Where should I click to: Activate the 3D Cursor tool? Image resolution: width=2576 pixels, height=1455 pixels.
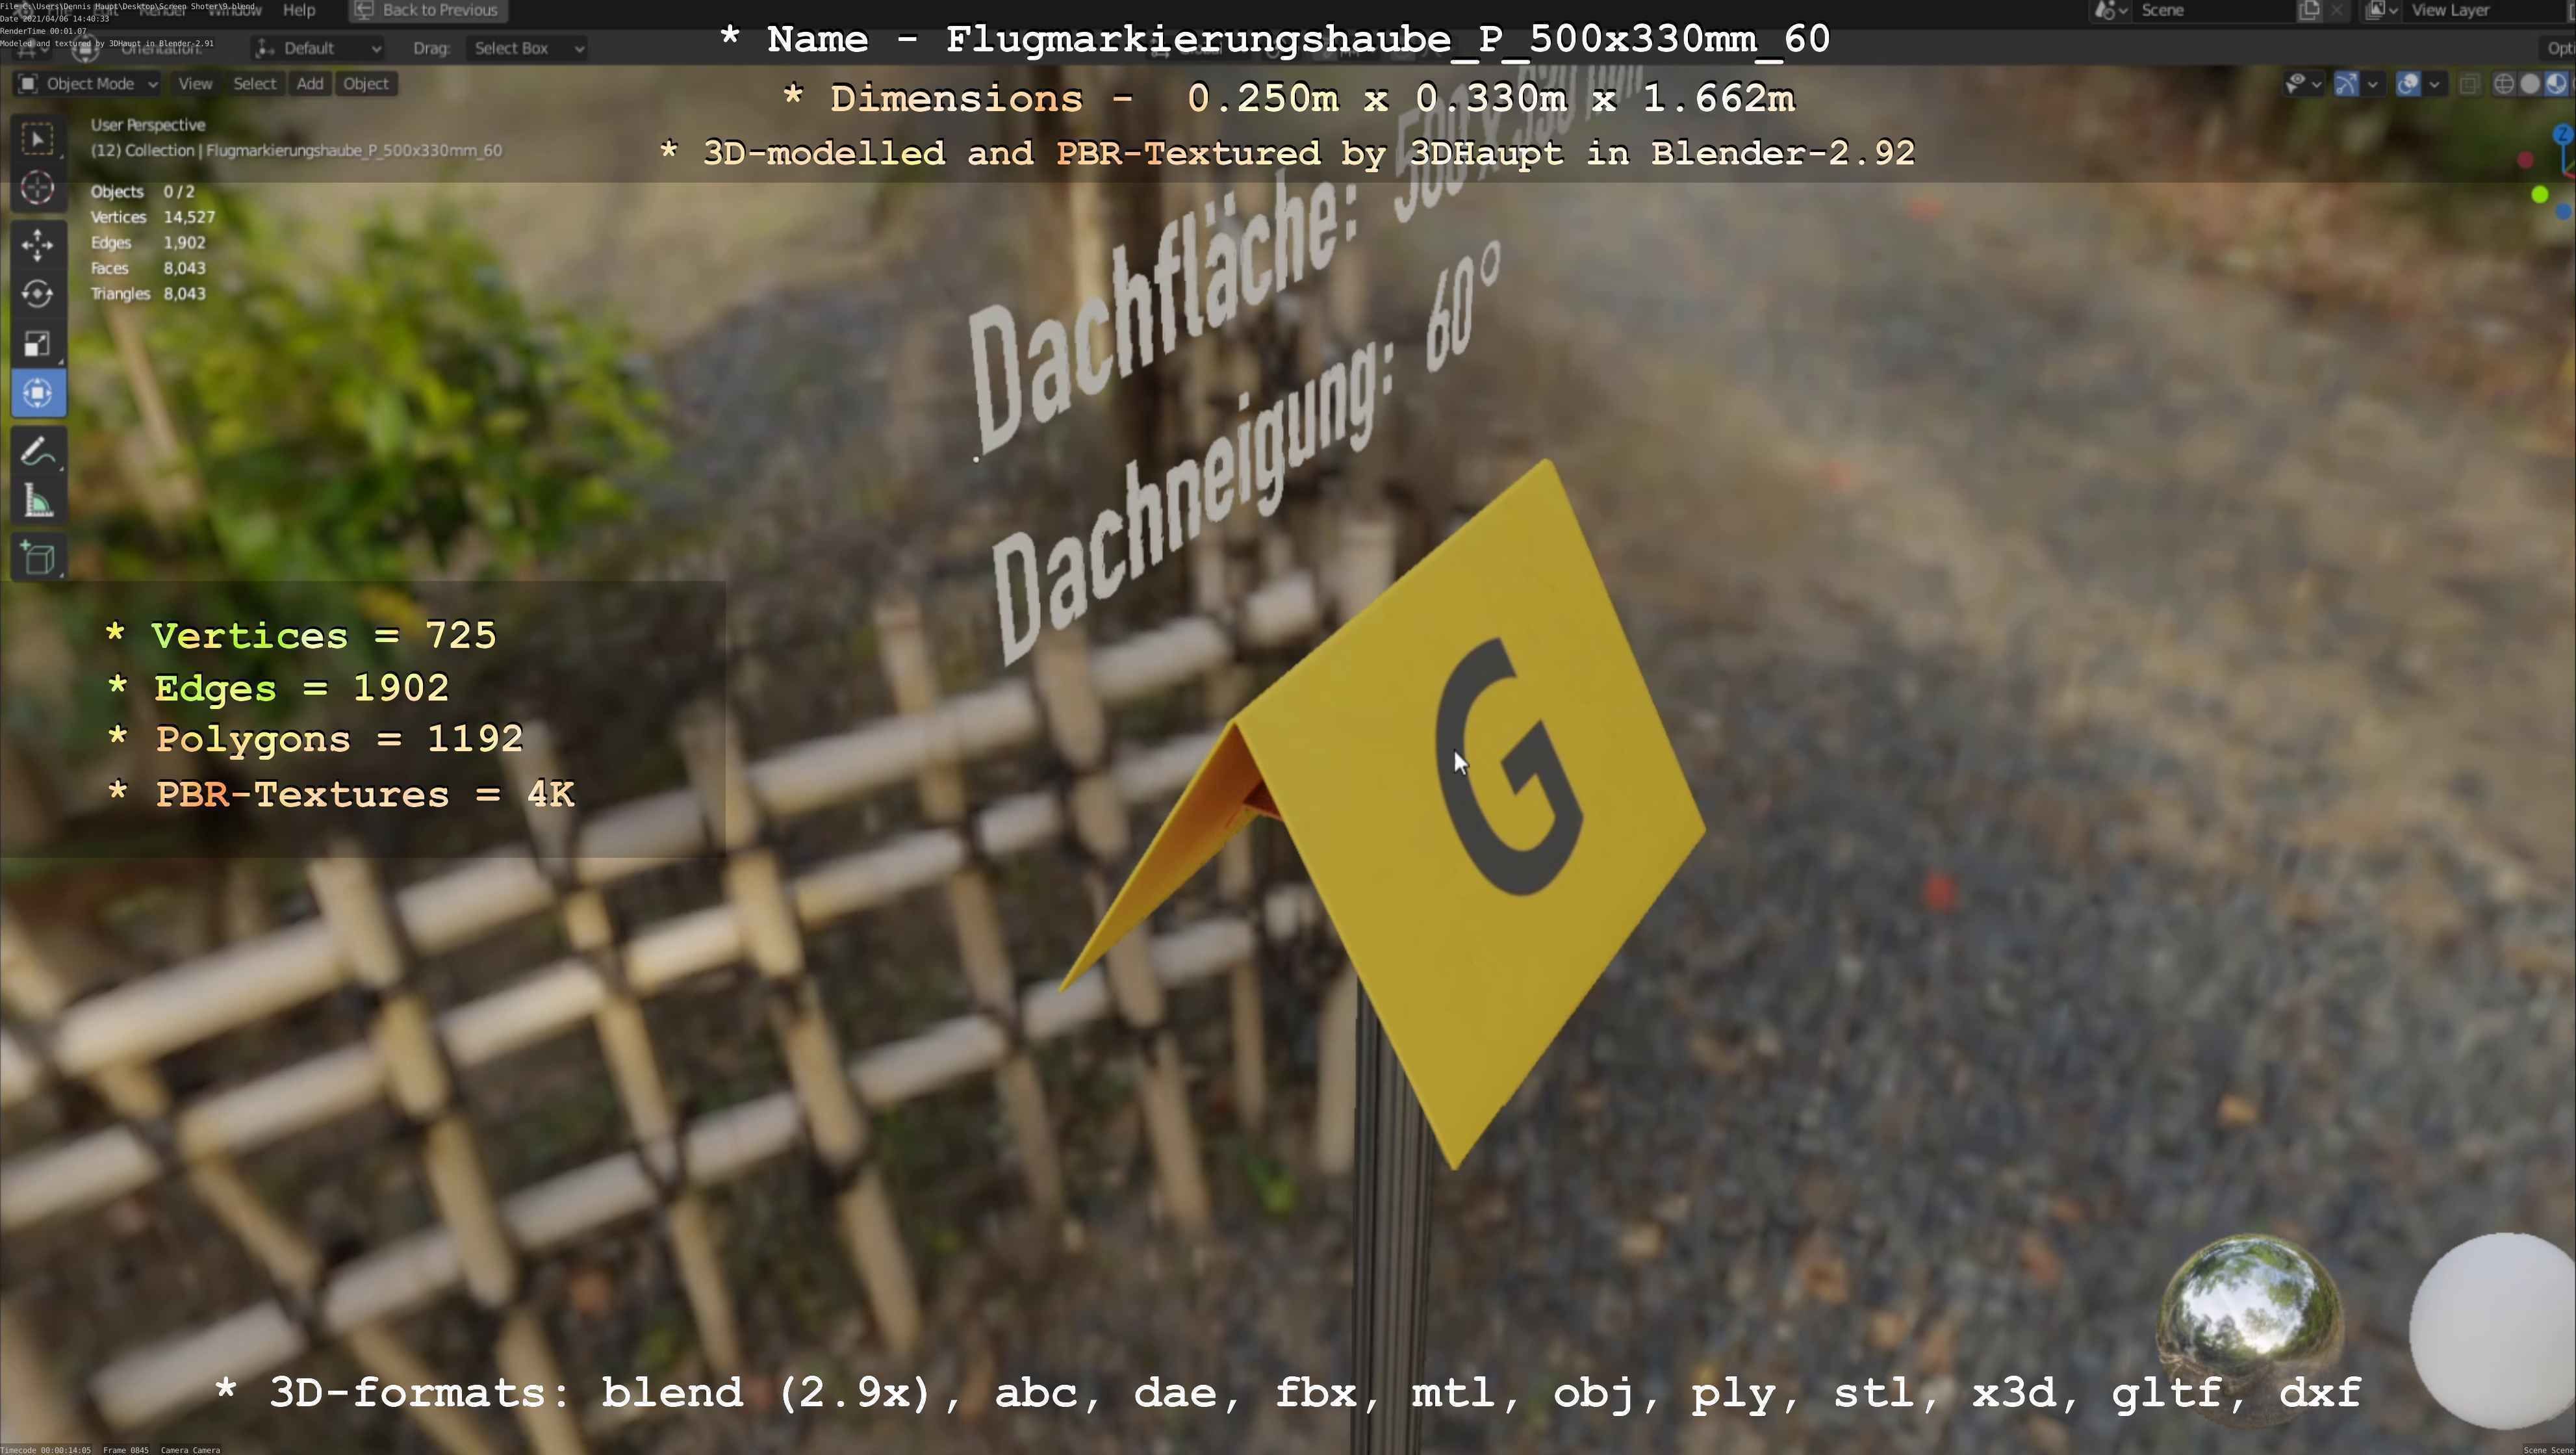click(38, 188)
